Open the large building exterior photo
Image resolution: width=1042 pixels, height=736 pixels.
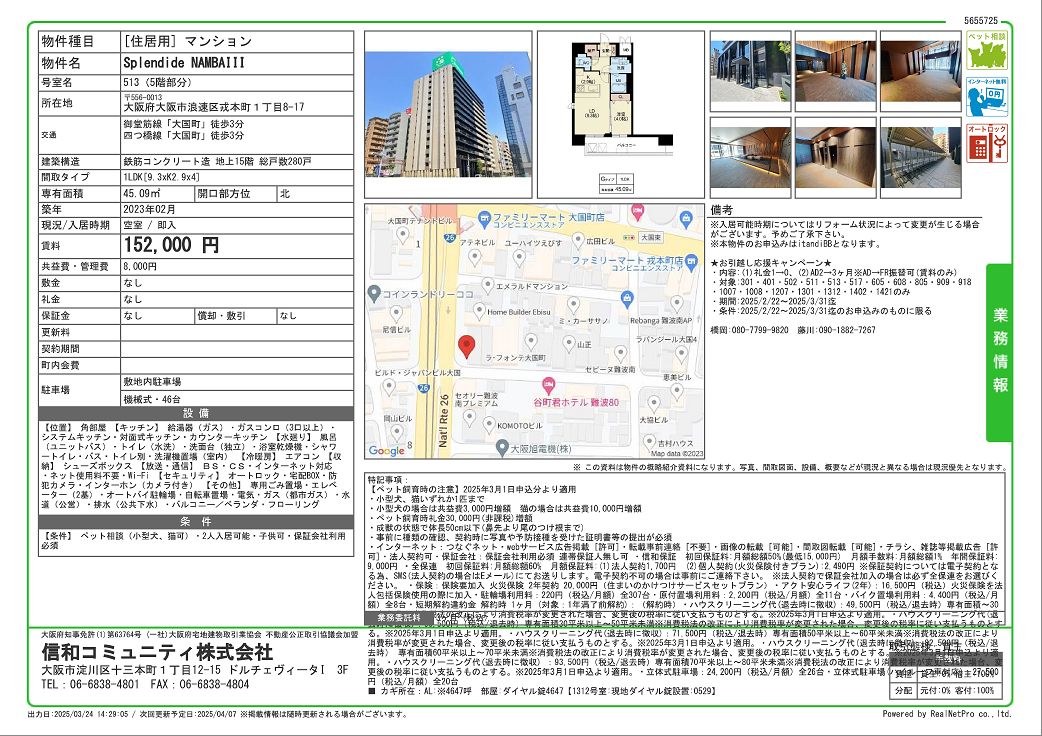point(449,114)
